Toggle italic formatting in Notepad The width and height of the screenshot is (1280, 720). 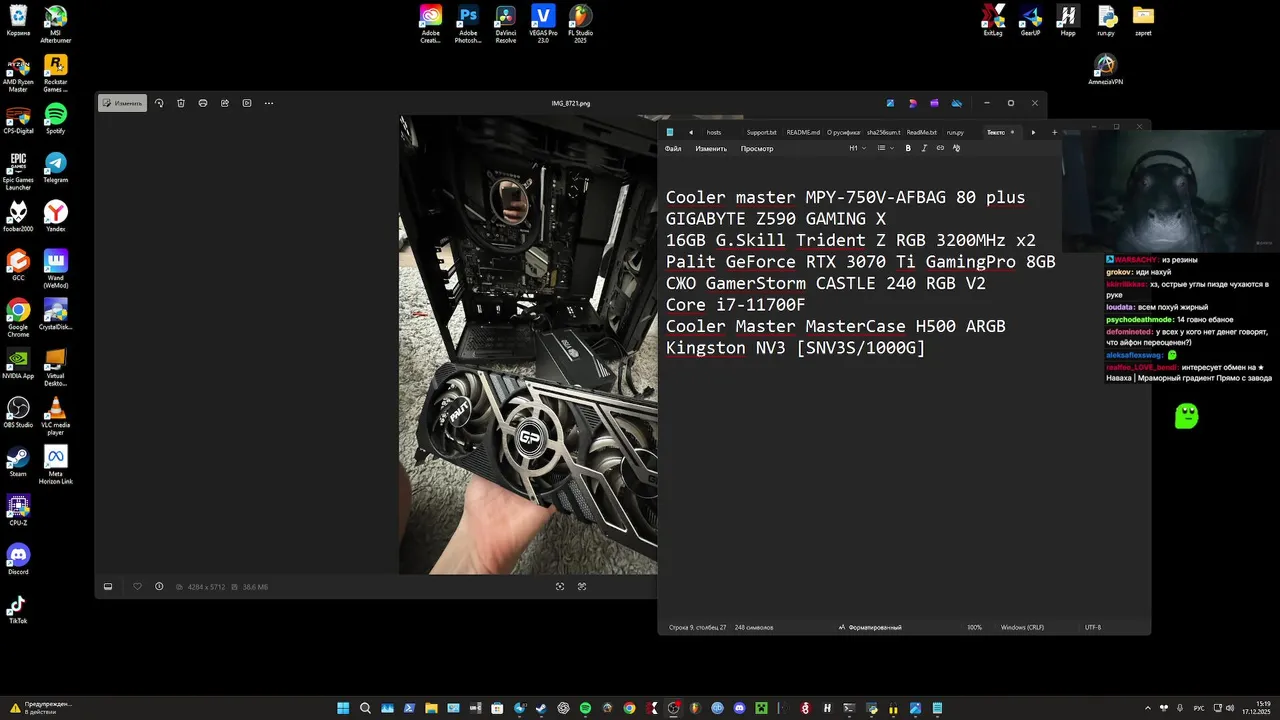click(x=924, y=148)
